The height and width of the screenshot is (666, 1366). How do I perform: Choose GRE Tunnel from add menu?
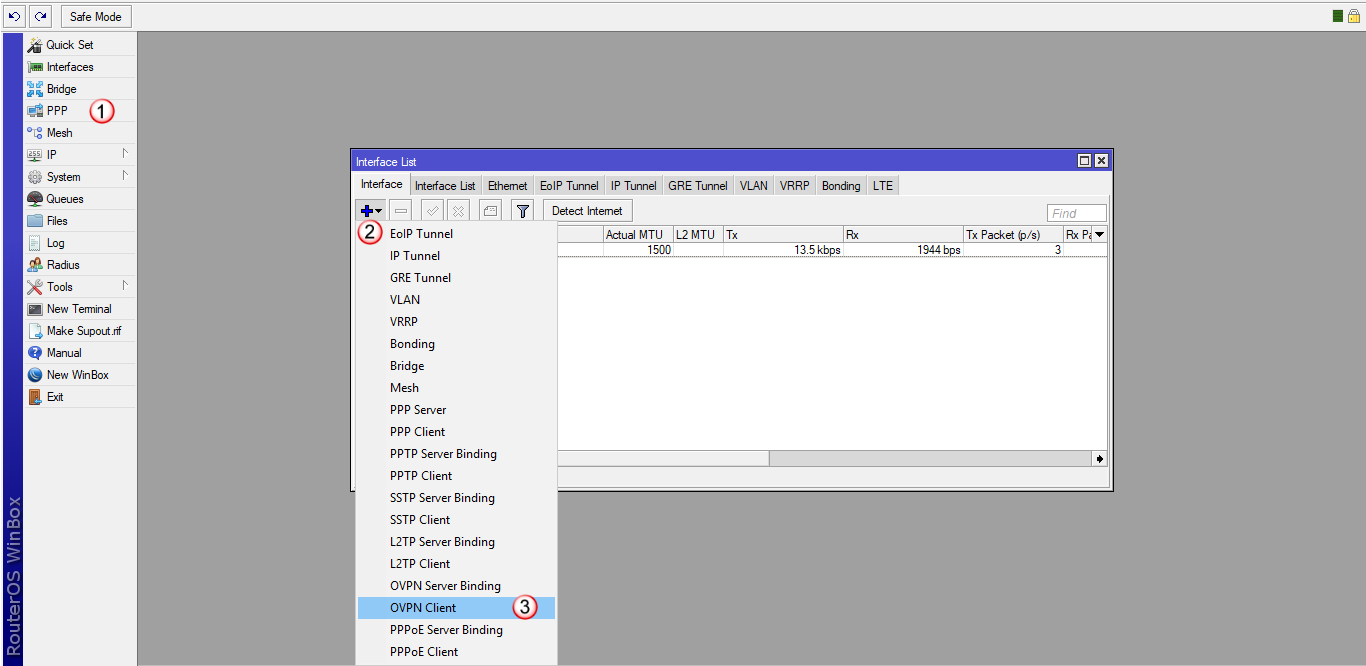(456, 278)
